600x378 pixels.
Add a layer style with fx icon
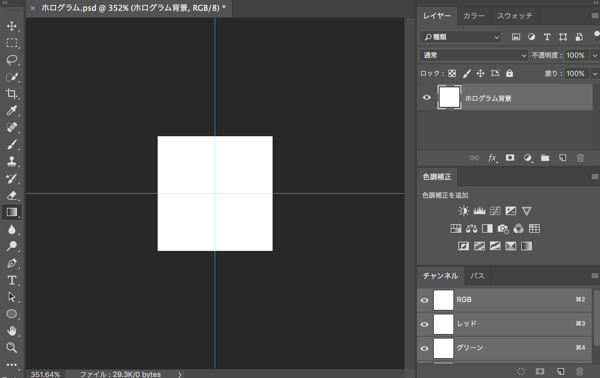[x=492, y=158]
